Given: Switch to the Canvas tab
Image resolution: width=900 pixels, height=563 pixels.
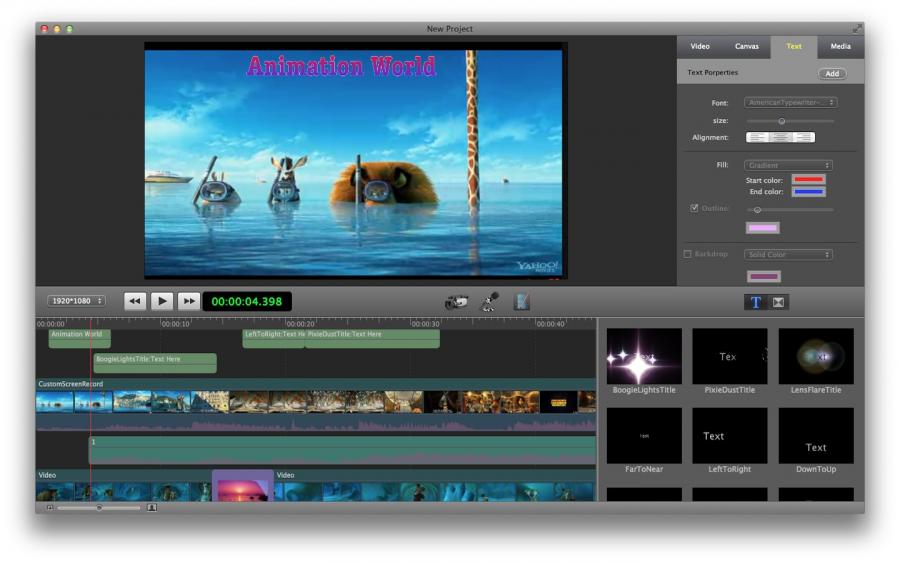Looking at the screenshot, I should click(x=747, y=46).
